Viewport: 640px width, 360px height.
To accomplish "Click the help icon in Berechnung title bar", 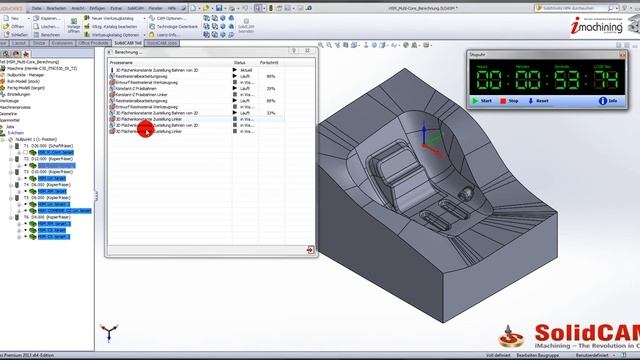I will click(x=294, y=51).
